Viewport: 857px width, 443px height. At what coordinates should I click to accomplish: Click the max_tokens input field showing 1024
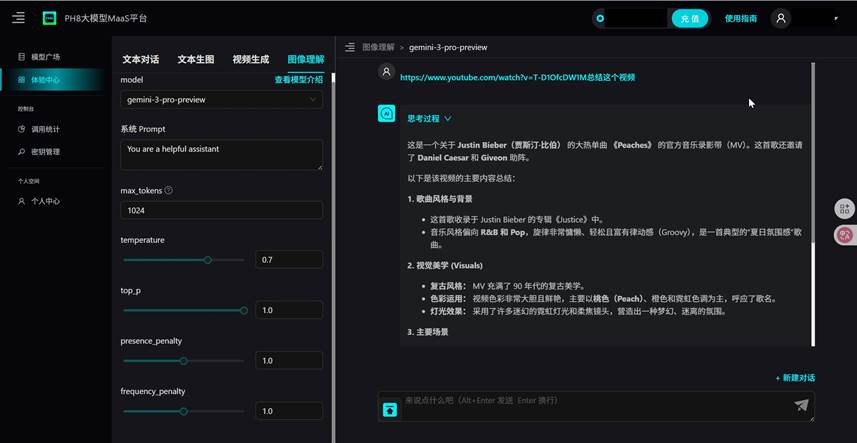click(221, 210)
